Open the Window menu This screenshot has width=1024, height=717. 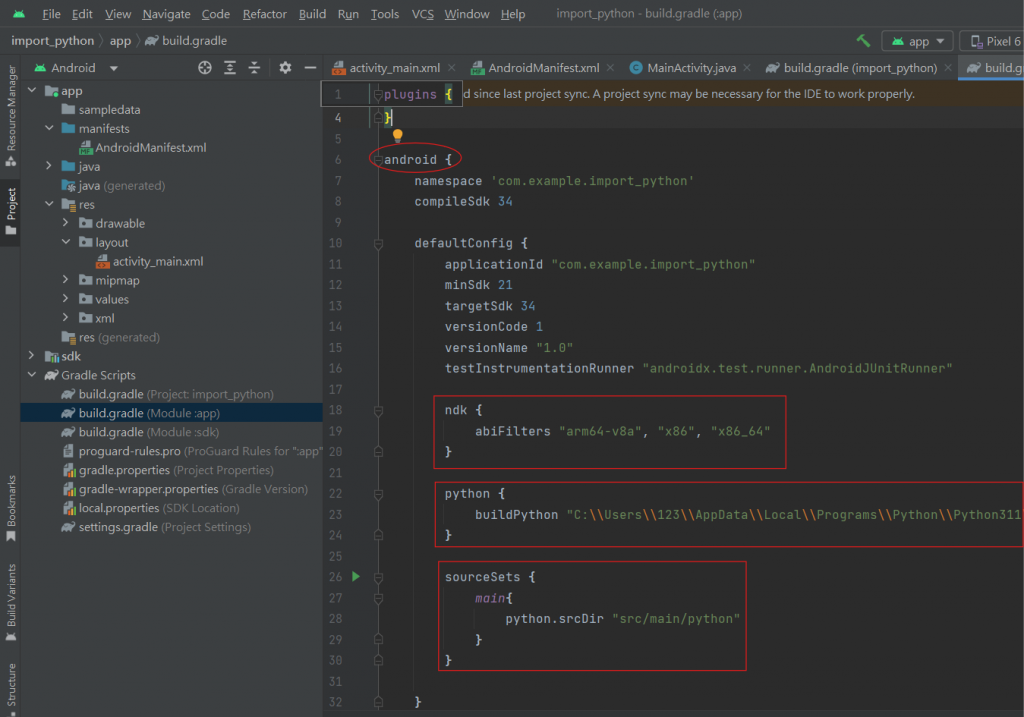(x=466, y=14)
